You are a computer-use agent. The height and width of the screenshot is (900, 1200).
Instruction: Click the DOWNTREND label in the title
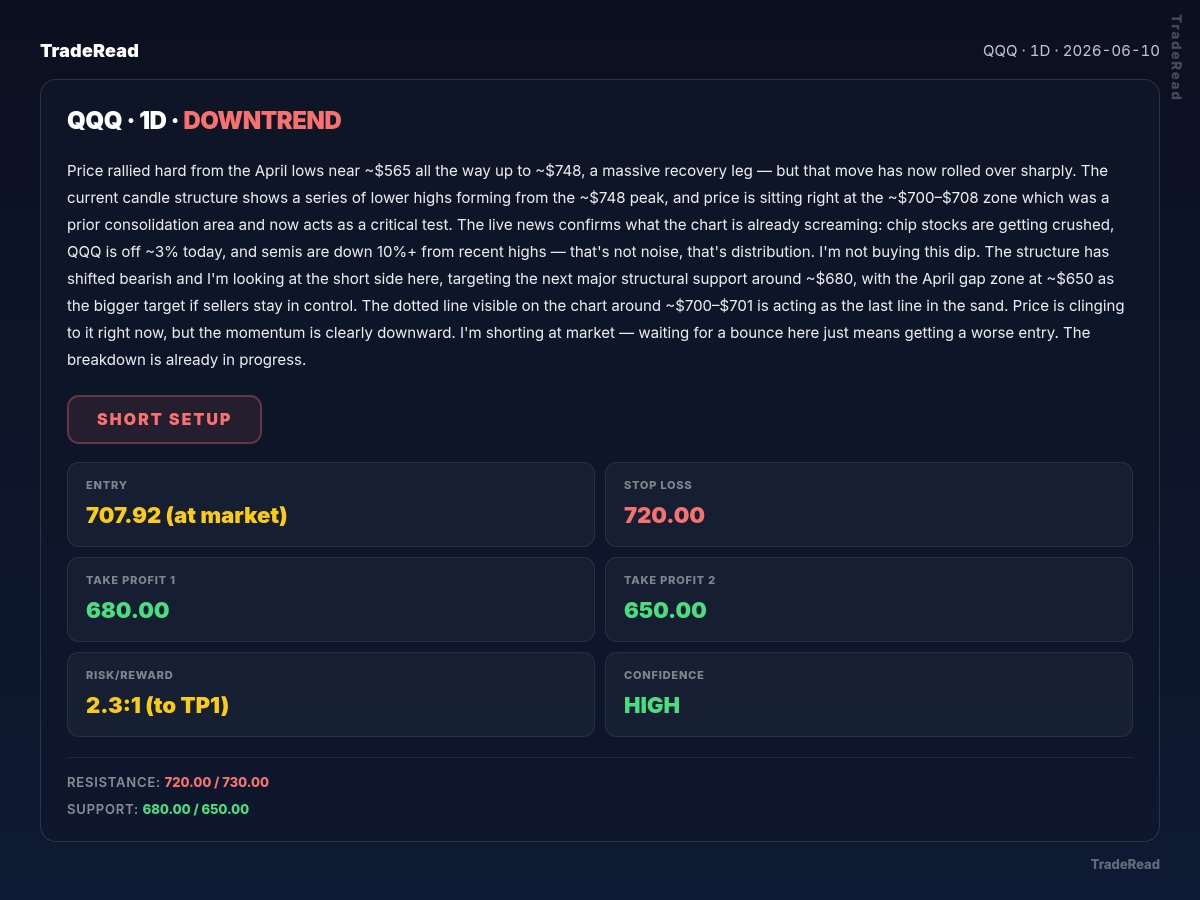coord(262,120)
